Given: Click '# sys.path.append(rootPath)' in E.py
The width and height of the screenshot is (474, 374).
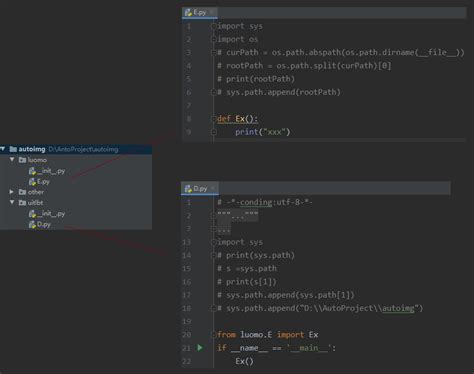Looking at the screenshot, I should coord(279,92).
